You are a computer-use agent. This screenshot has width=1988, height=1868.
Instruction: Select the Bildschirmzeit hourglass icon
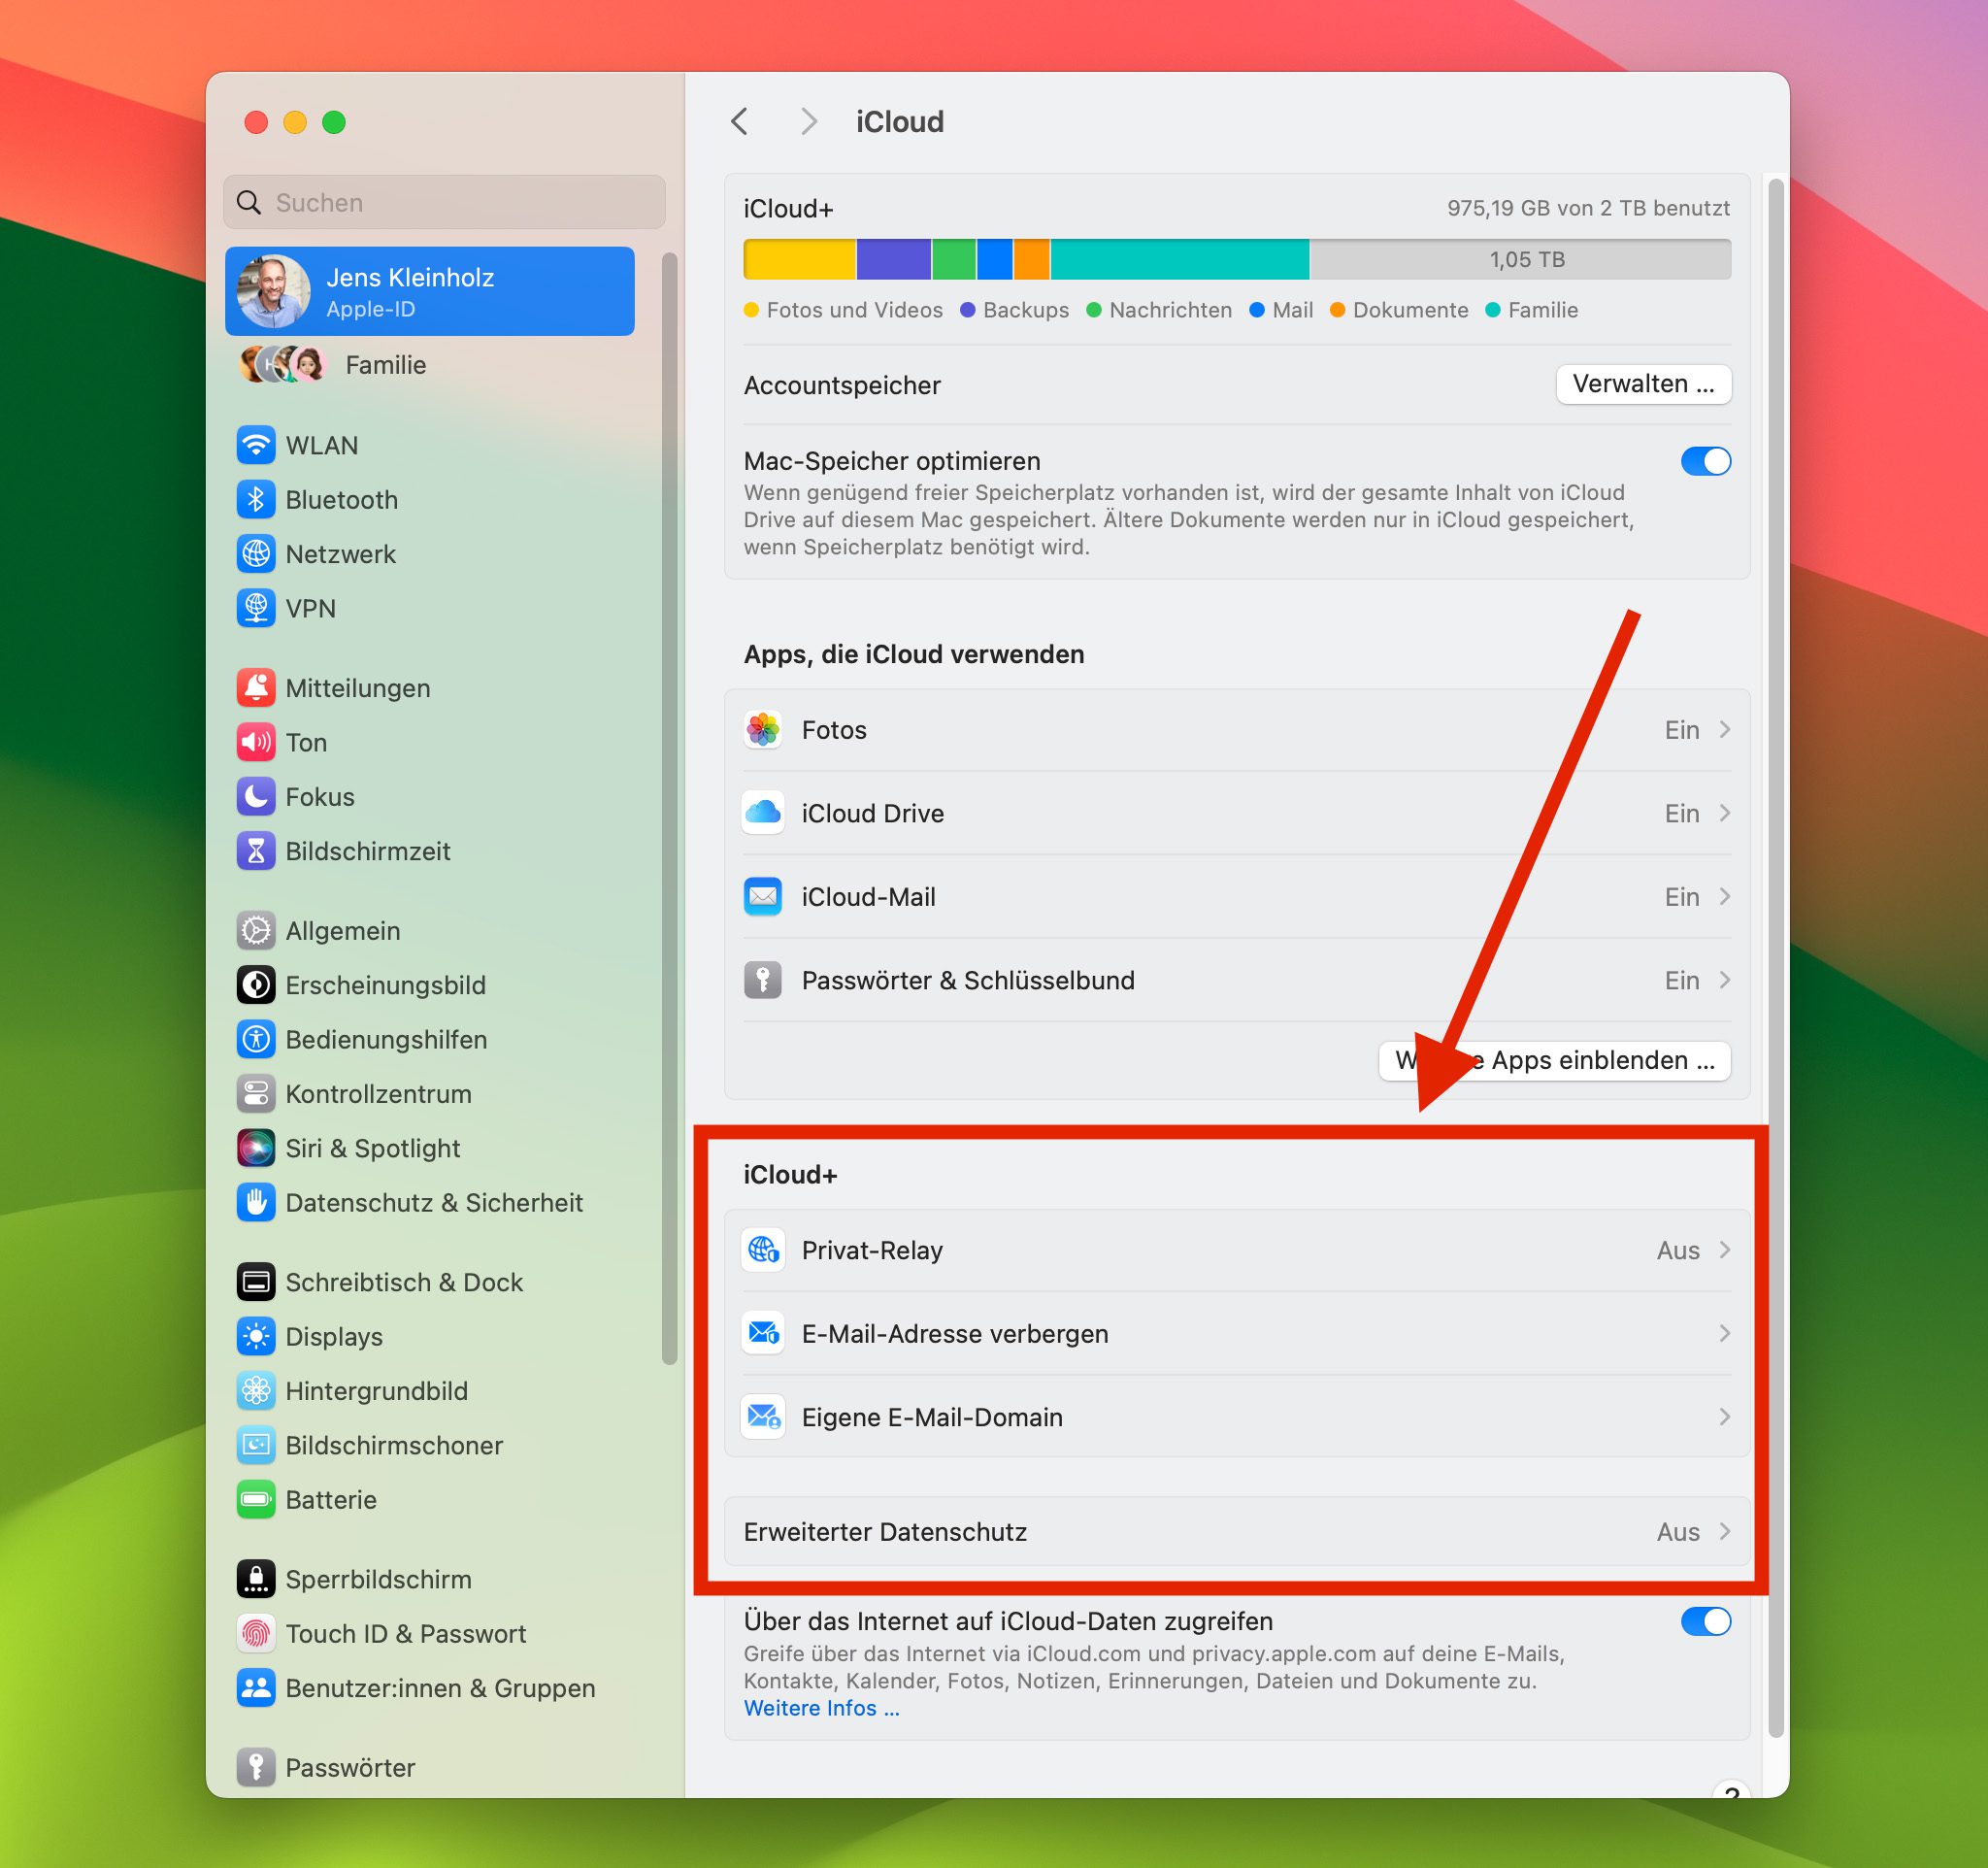(256, 850)
